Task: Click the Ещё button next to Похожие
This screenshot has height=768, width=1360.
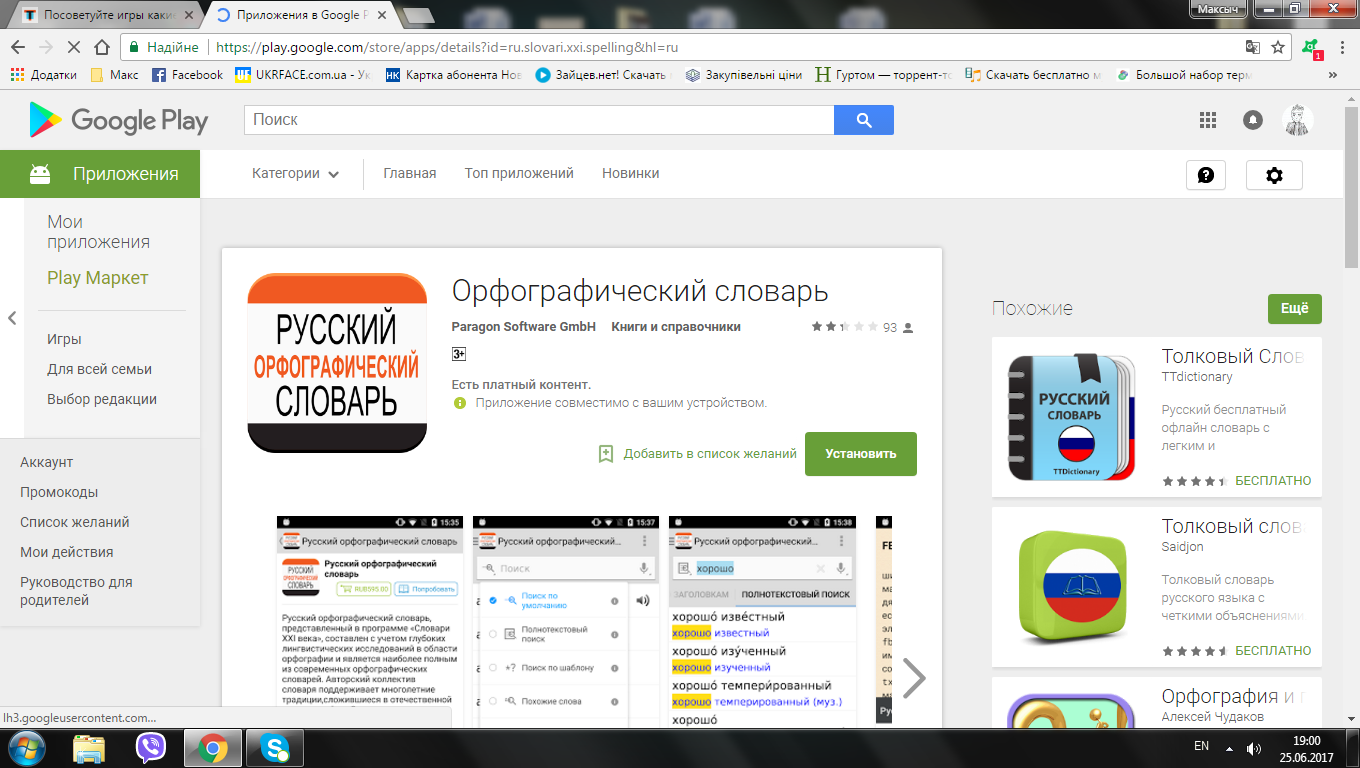Action: click(x=1295, y=309)
